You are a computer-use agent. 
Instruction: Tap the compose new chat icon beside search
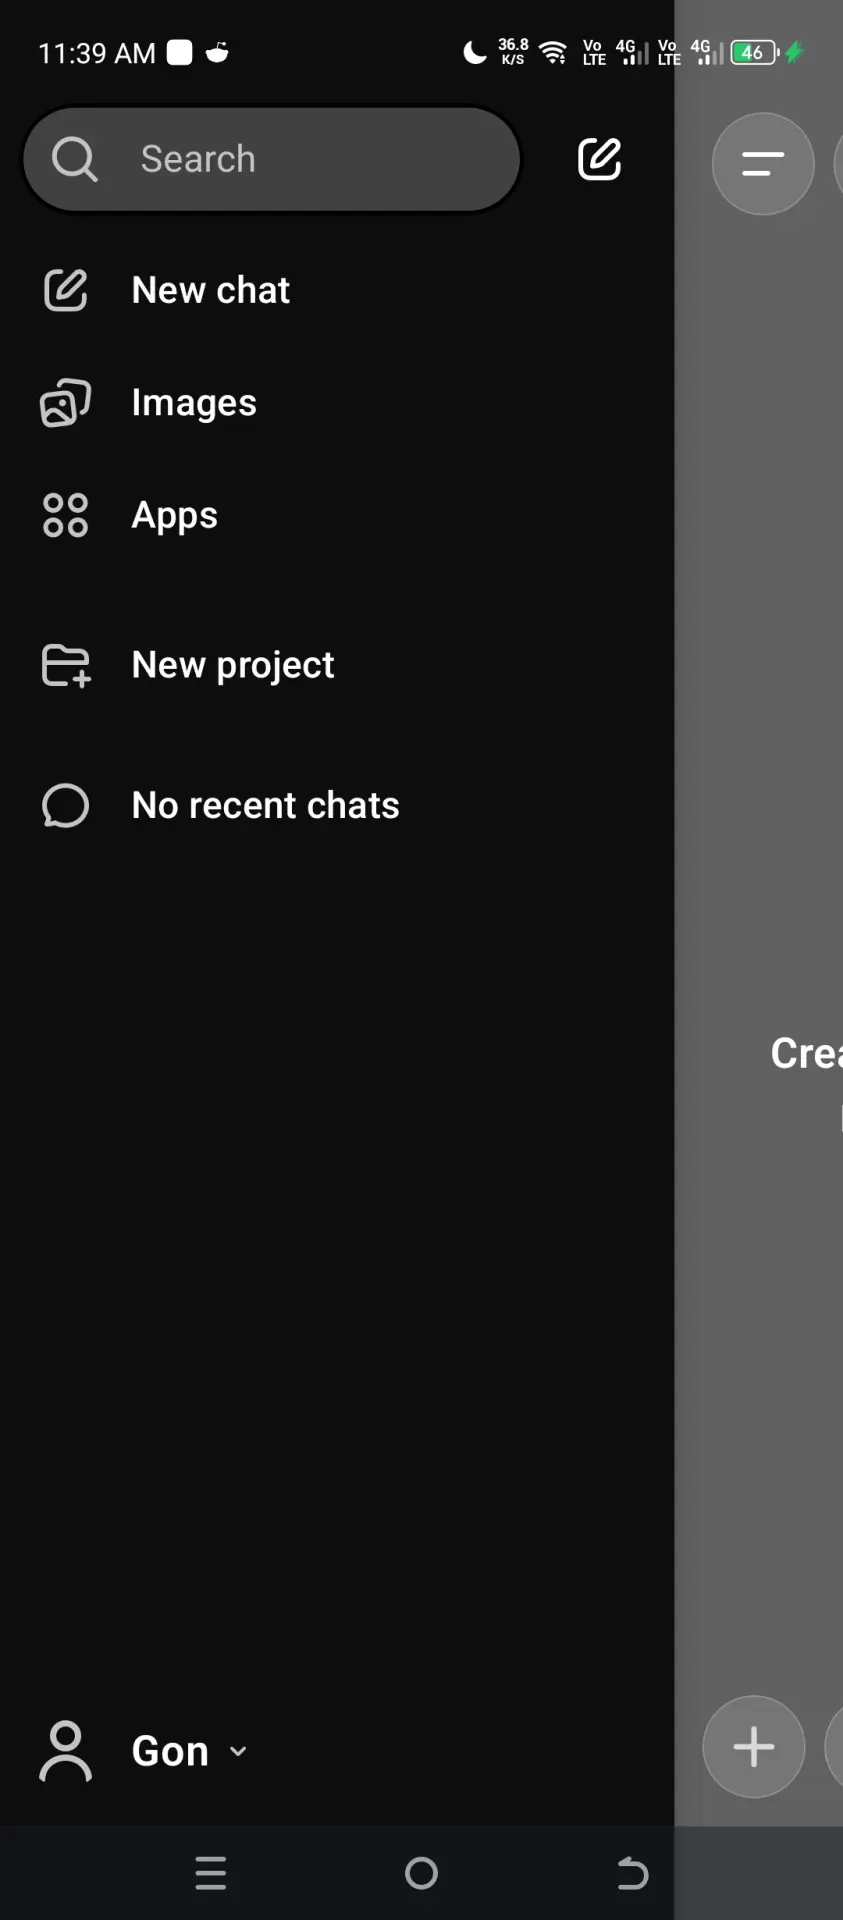599,159
